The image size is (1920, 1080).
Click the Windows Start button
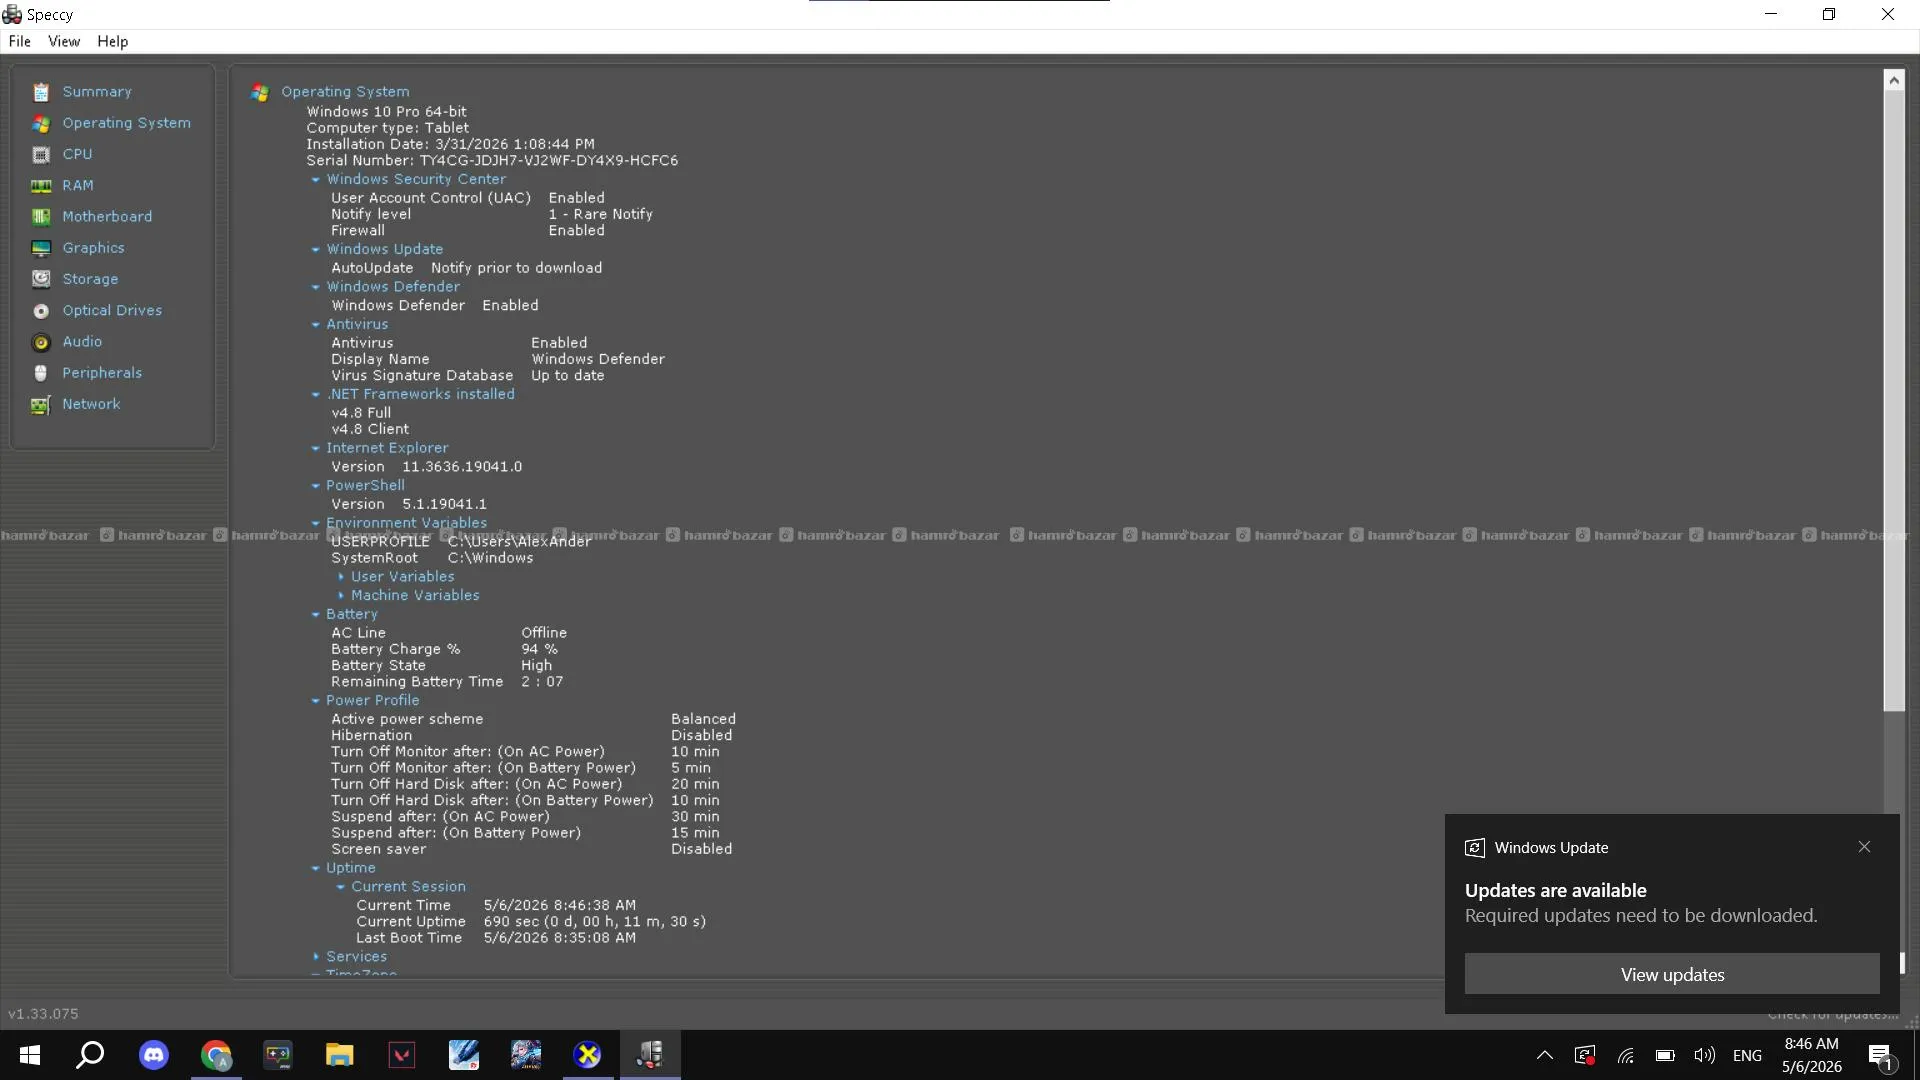tap(30, 1055)
